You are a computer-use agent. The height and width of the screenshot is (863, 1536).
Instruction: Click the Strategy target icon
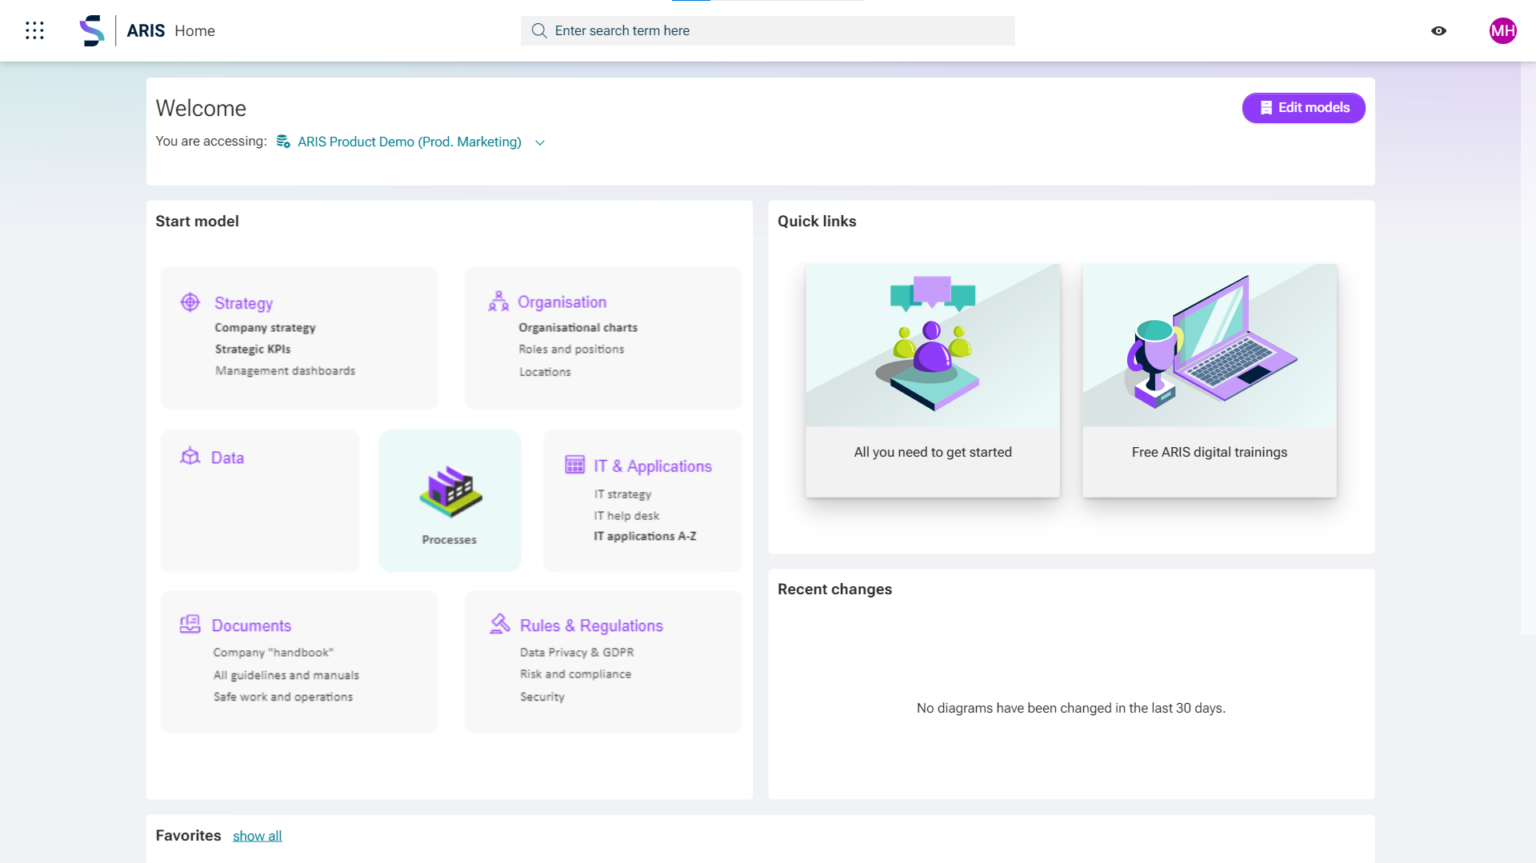point(190,302)
